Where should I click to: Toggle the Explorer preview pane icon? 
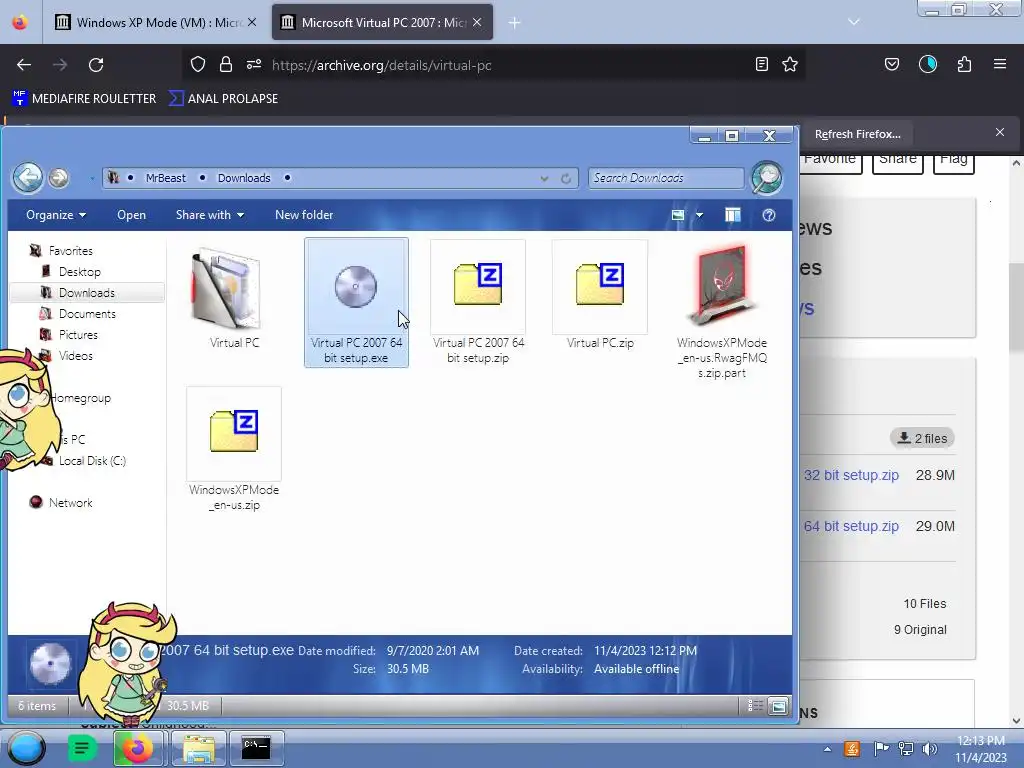(x=733, y=215)
